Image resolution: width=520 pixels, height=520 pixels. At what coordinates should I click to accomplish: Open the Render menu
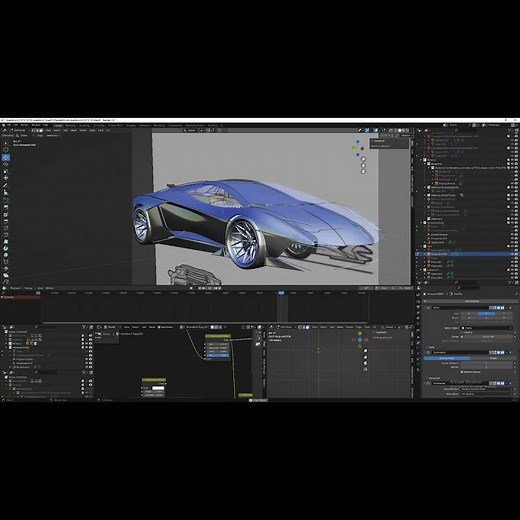pyautogui.click(x=25, y=125)
